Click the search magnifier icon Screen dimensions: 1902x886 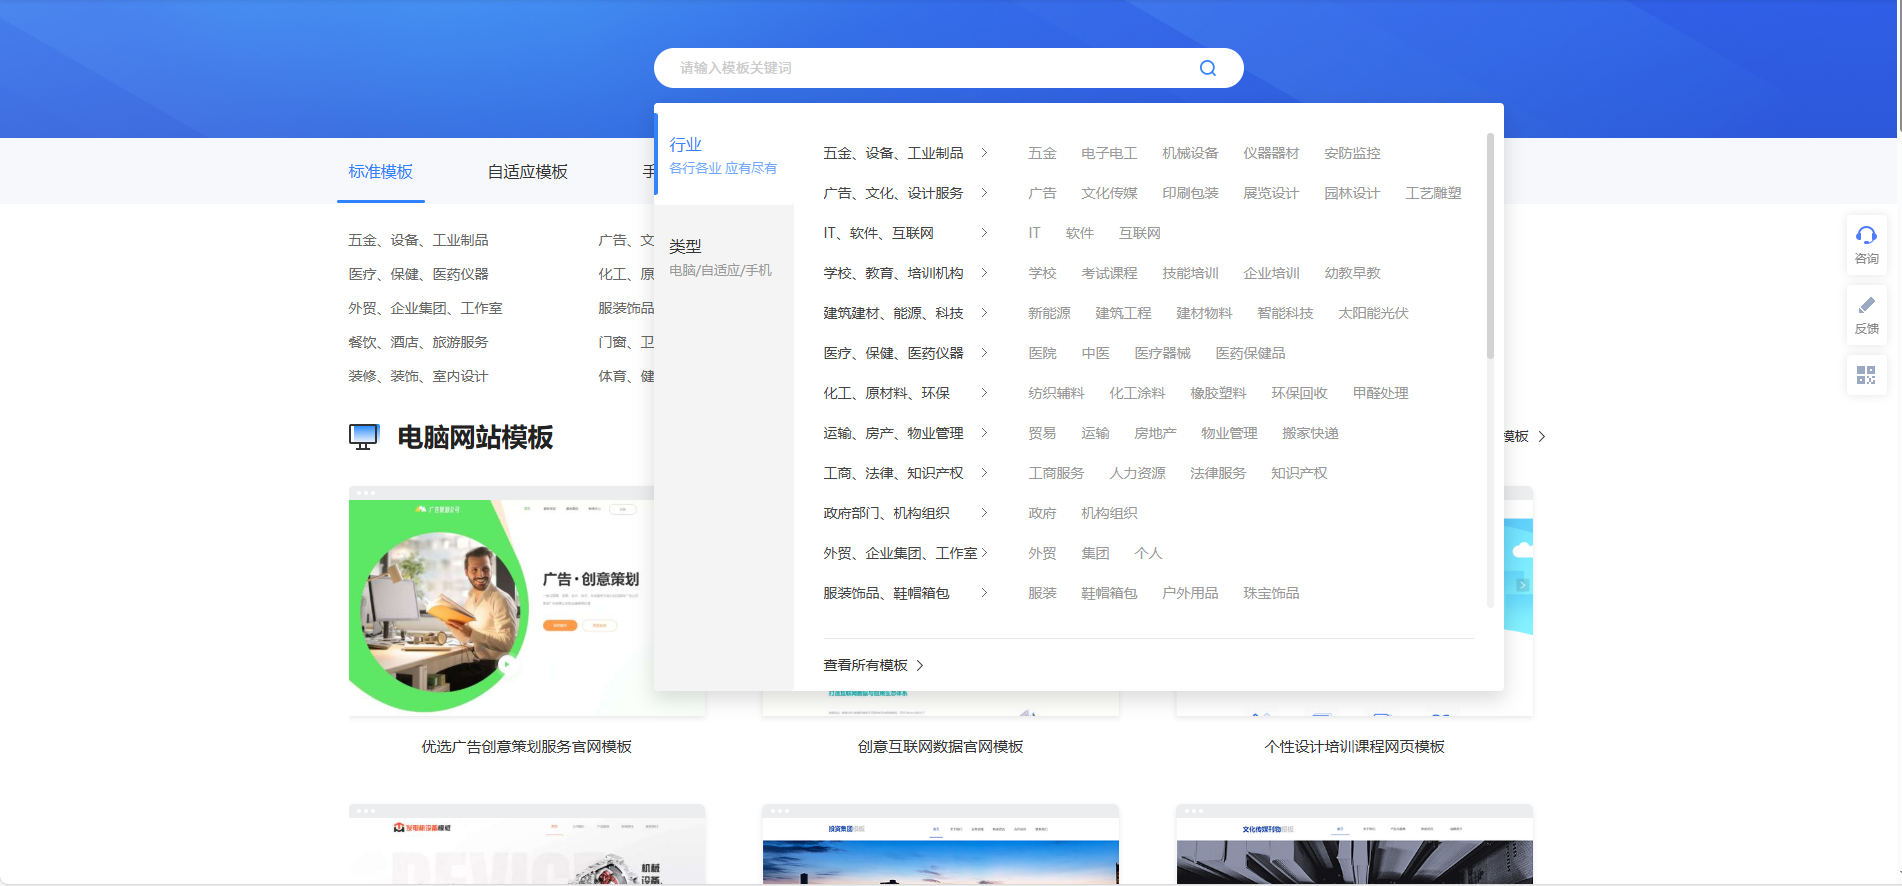coord(1207,68)
